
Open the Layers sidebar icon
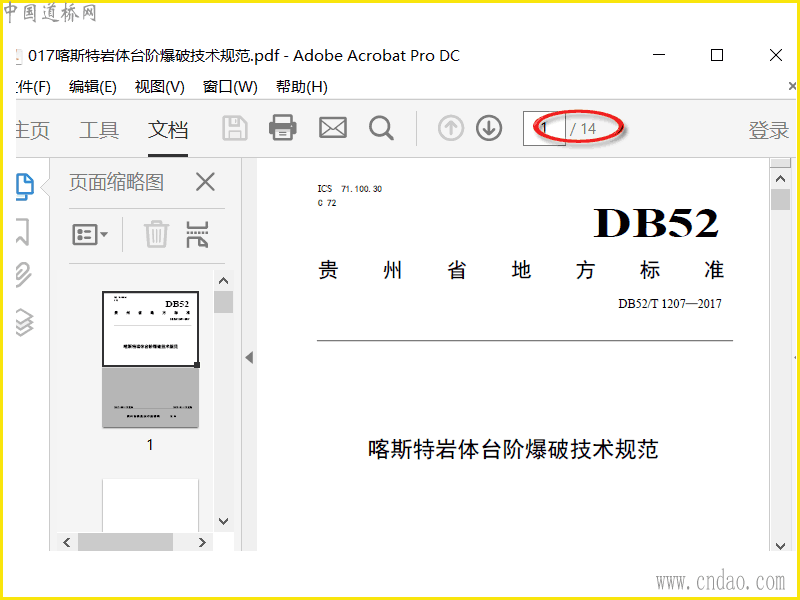(24, 322)
